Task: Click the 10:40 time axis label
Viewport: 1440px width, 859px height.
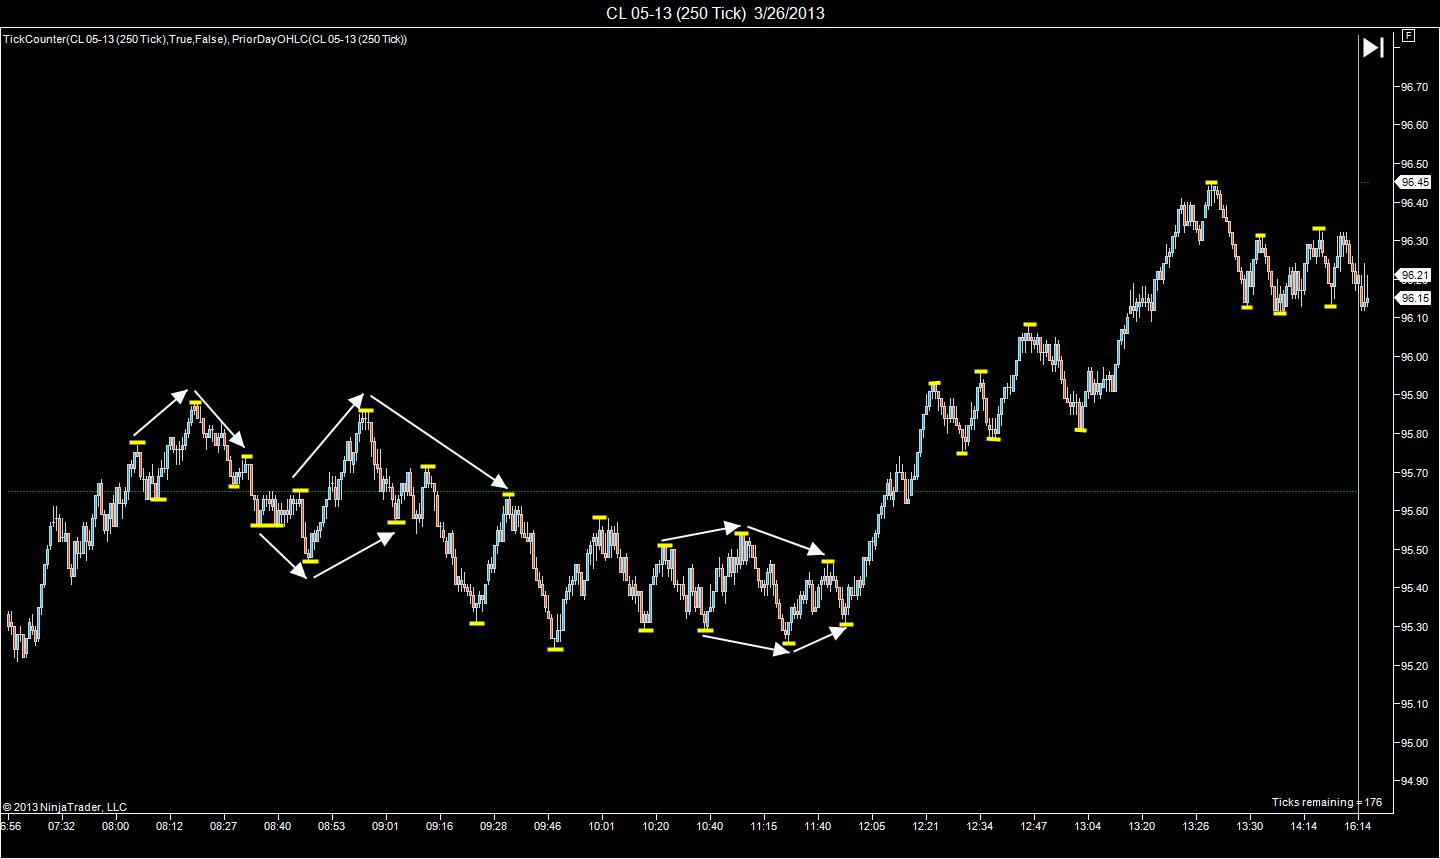Action: [x=710, y=827]
